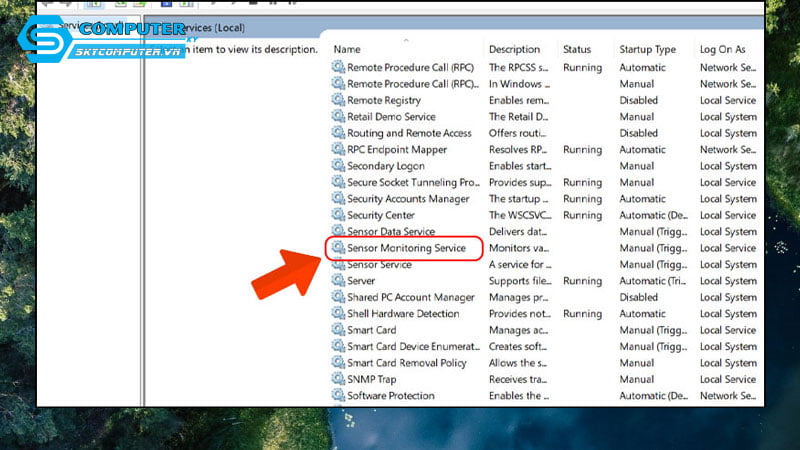Click gear icon beside Remote Registry
The width and height of the screenshot is (800, 450).
tap(338, 99)
